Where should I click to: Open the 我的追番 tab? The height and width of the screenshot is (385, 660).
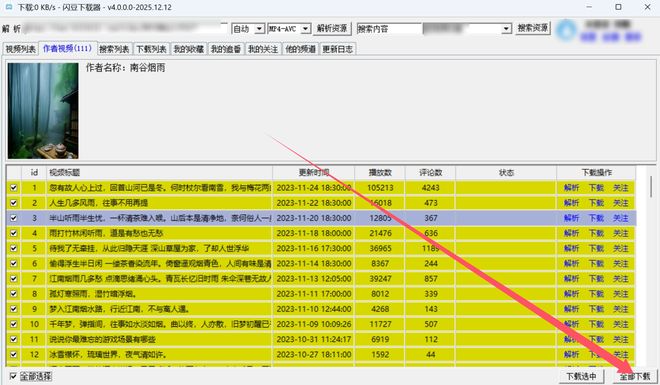coord(226,49)
